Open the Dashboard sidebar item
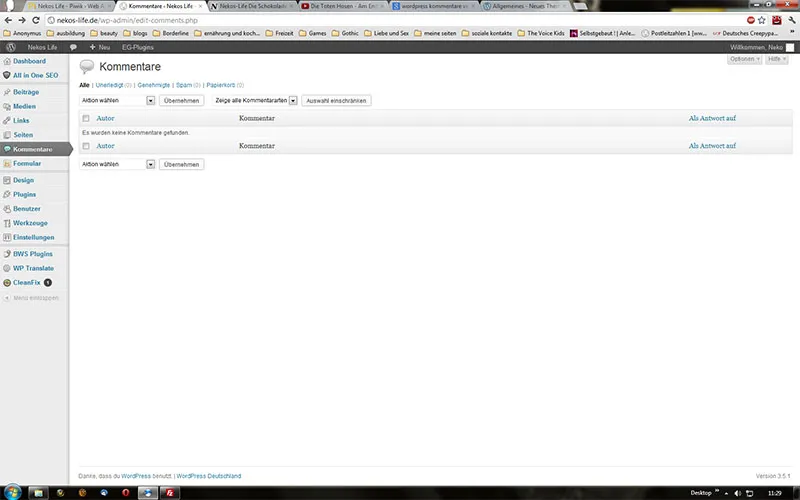800x500 pixels. [x=30, y=61]
